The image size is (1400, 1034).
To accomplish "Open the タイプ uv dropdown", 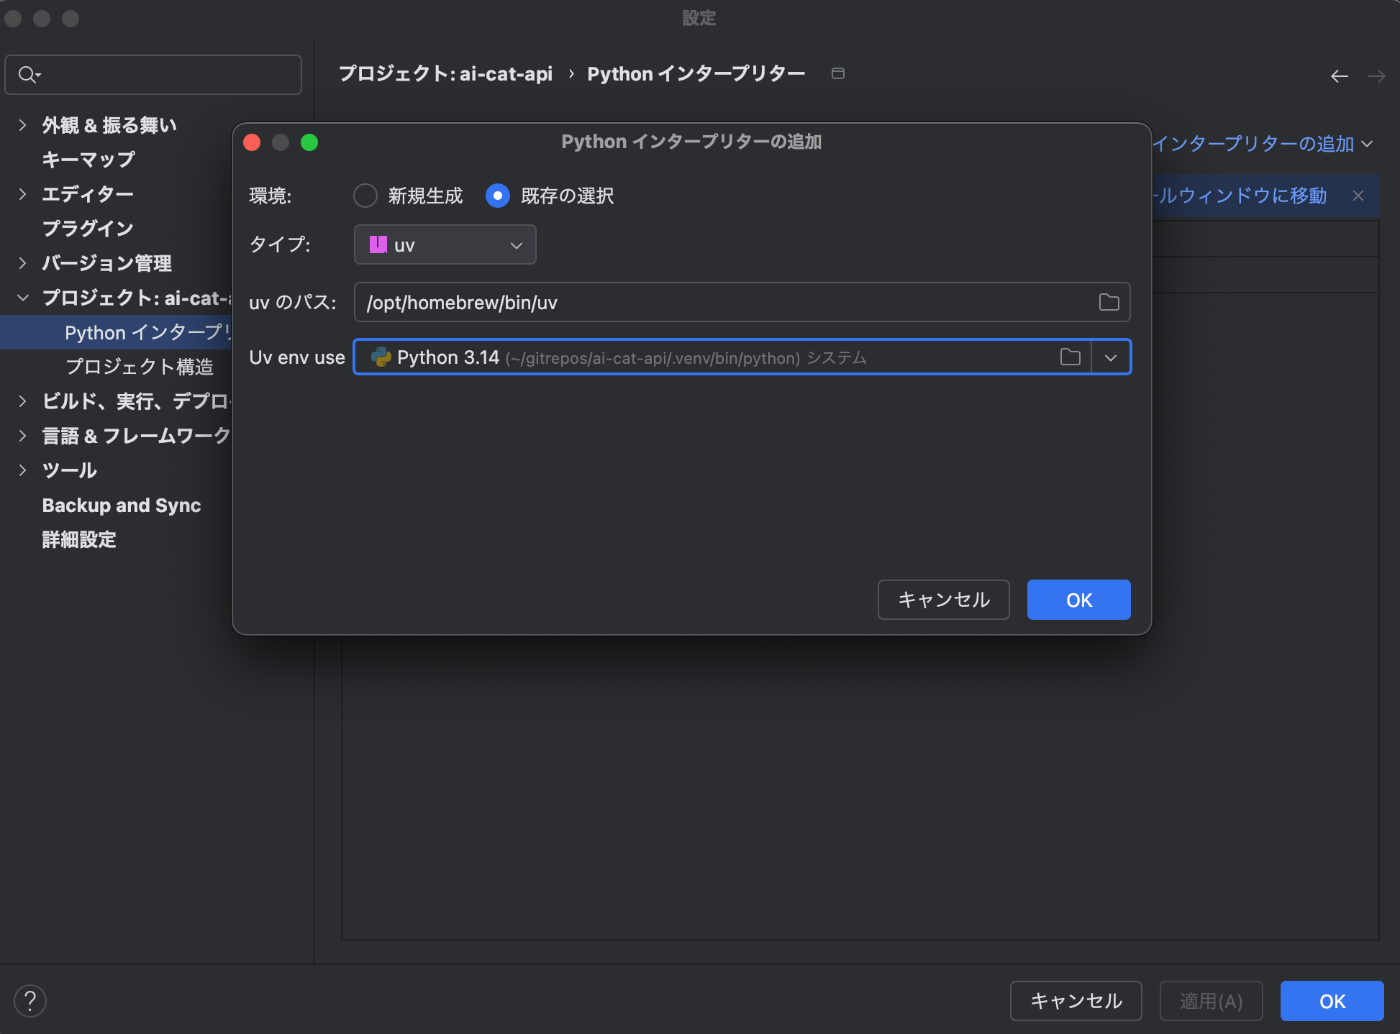I will (445, 245).
